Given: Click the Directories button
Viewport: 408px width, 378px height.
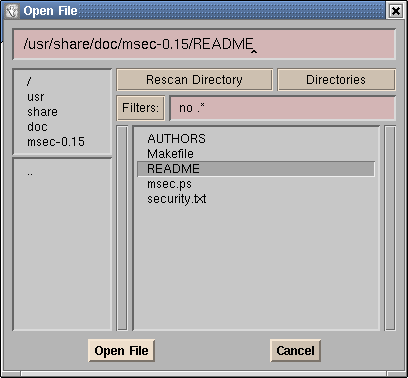Looking at the screenshot, I should [336, 80].
